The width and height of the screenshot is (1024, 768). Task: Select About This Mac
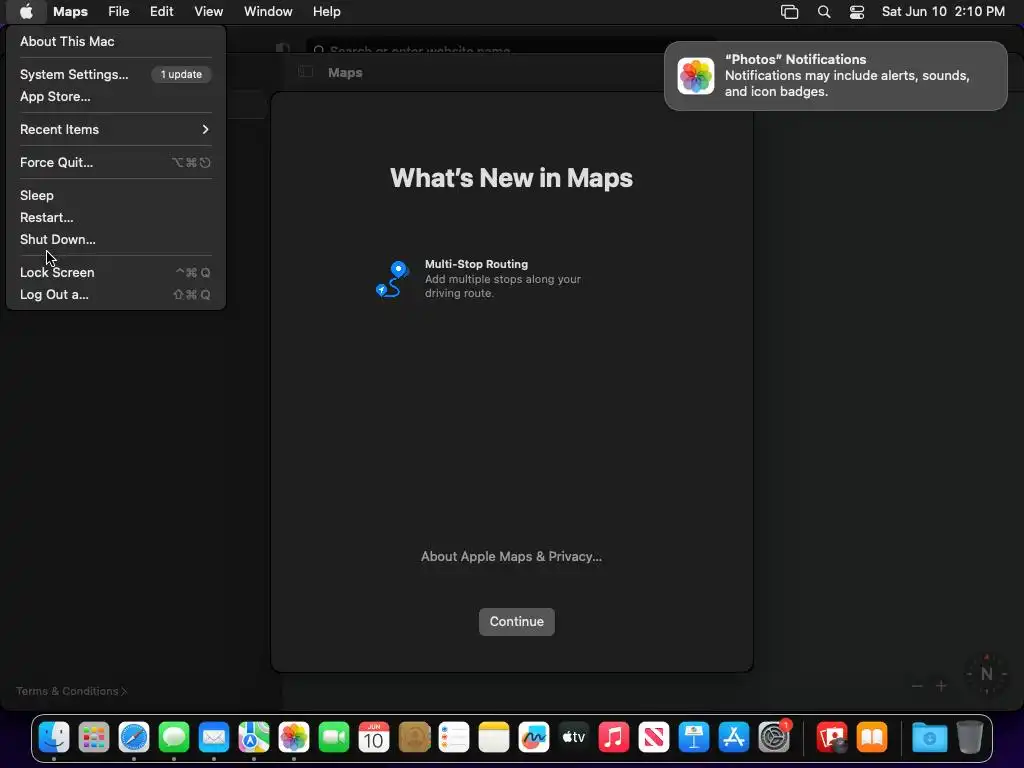(116, 41)
